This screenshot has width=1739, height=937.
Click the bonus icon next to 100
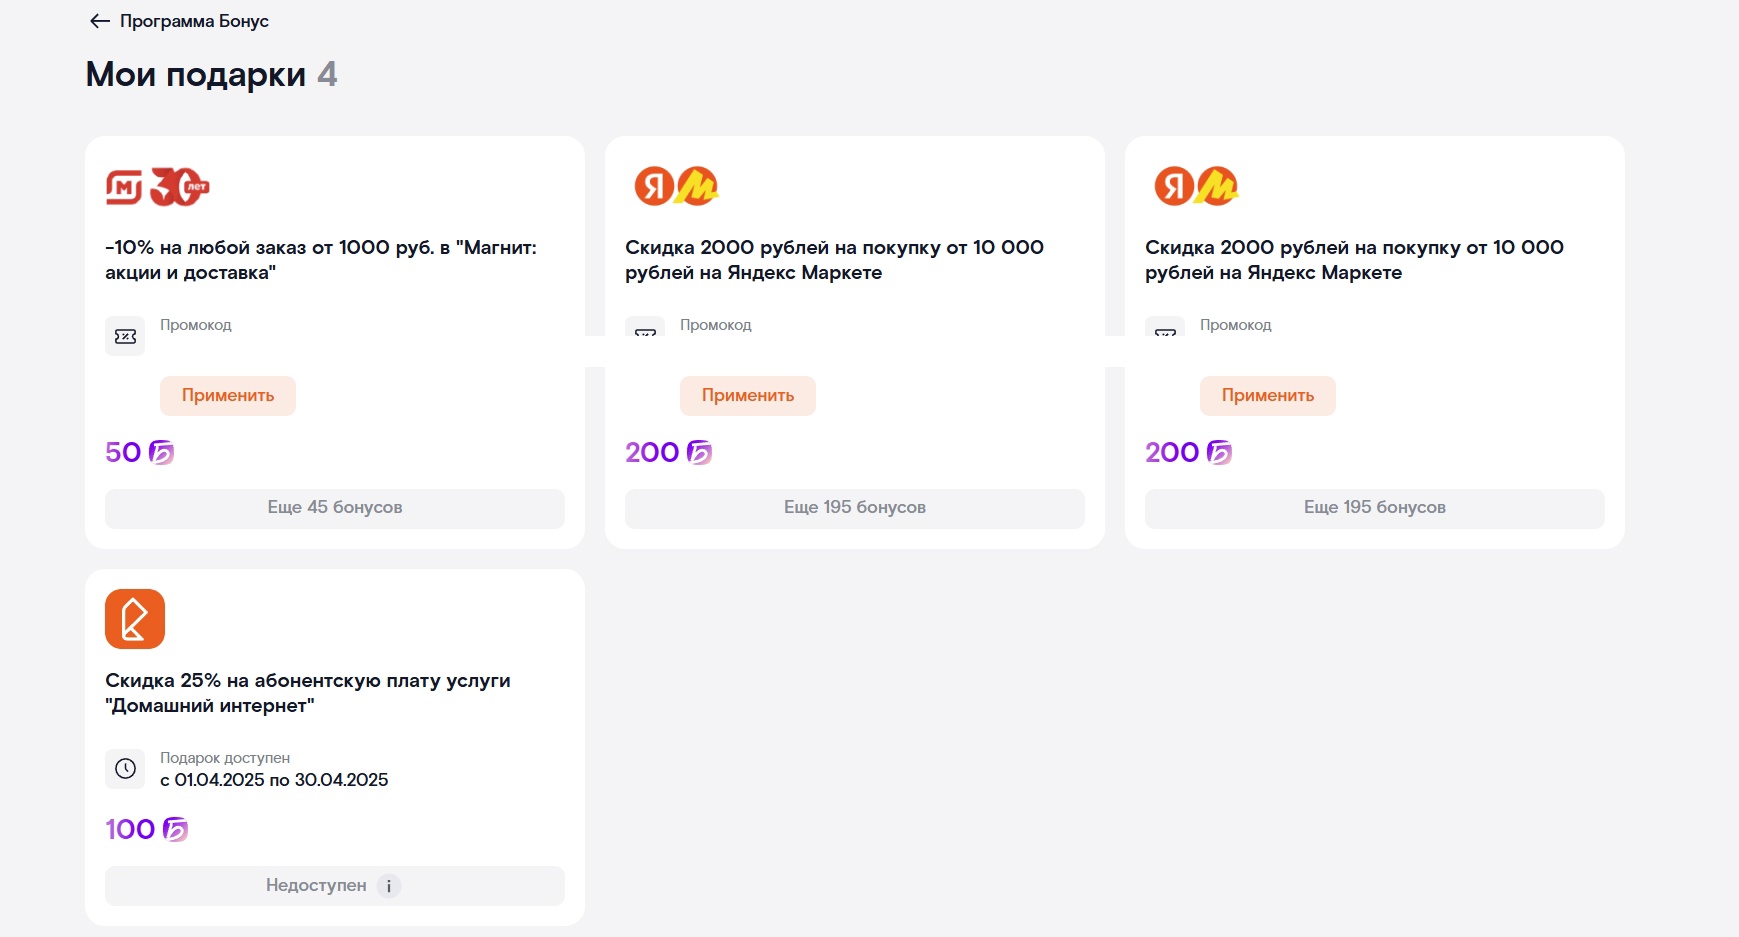click(x=176, y=830)
